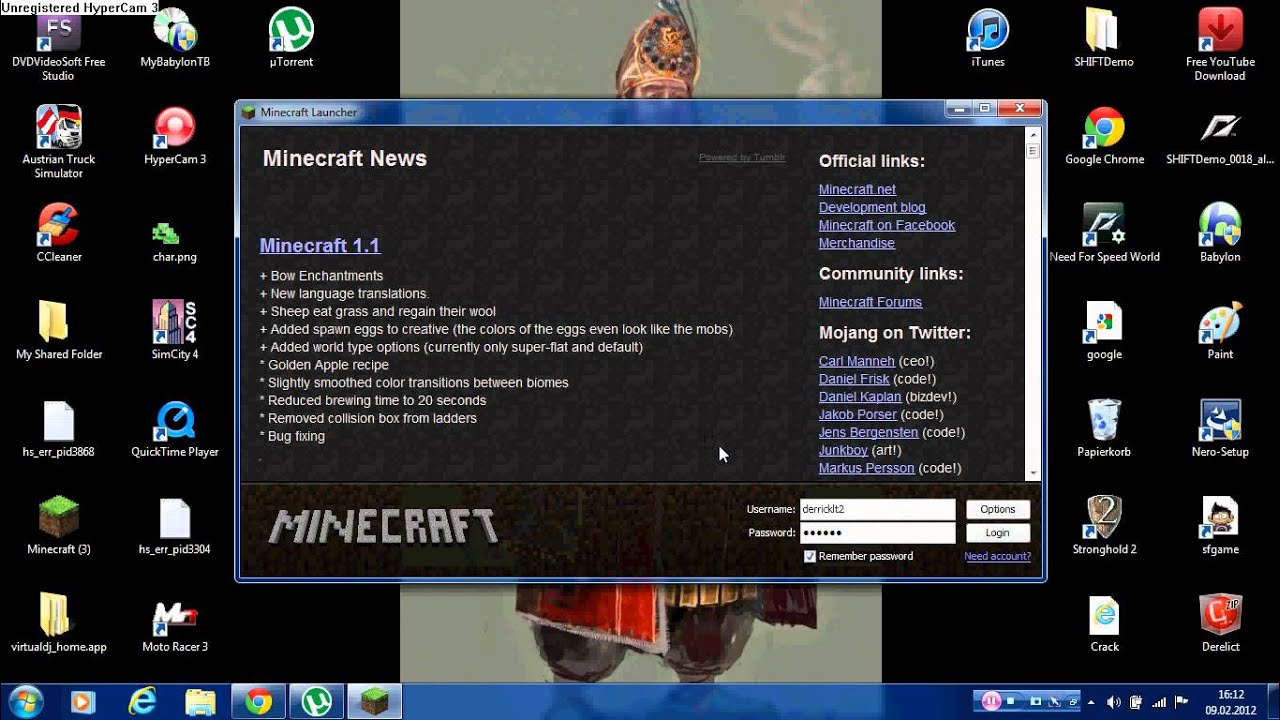Viewport: 1280px width, 720px height.
Task: Toggle Remember password checkbox
Action: pos(810,556)
